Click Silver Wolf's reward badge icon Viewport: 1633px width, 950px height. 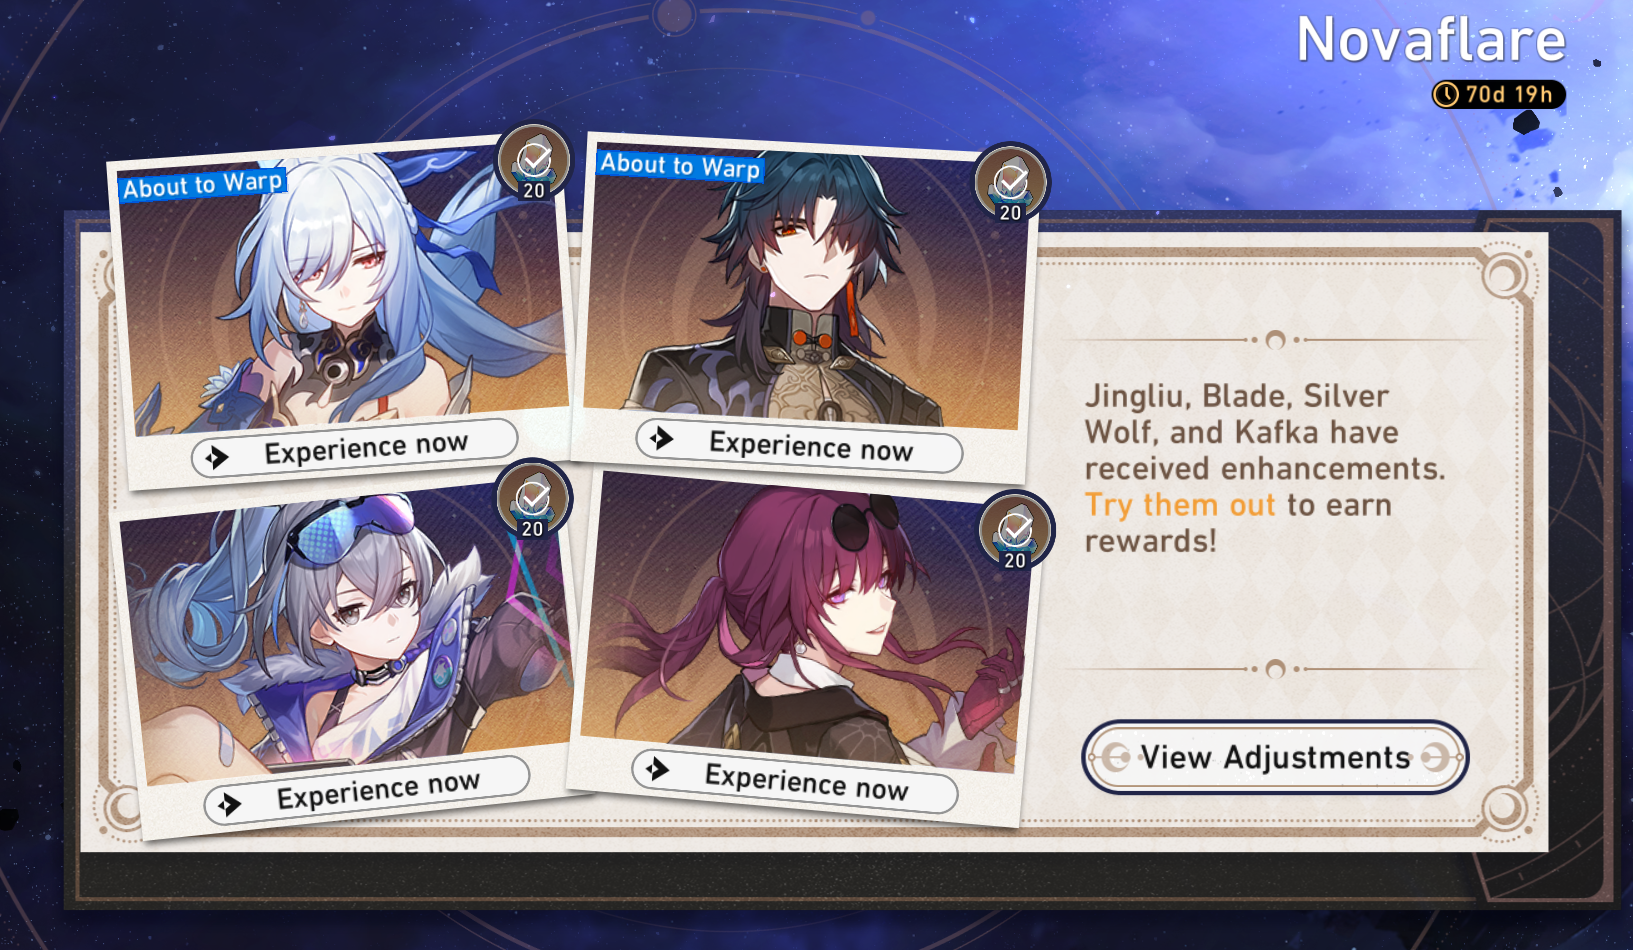pyautogui.click(x=533, y=499)
